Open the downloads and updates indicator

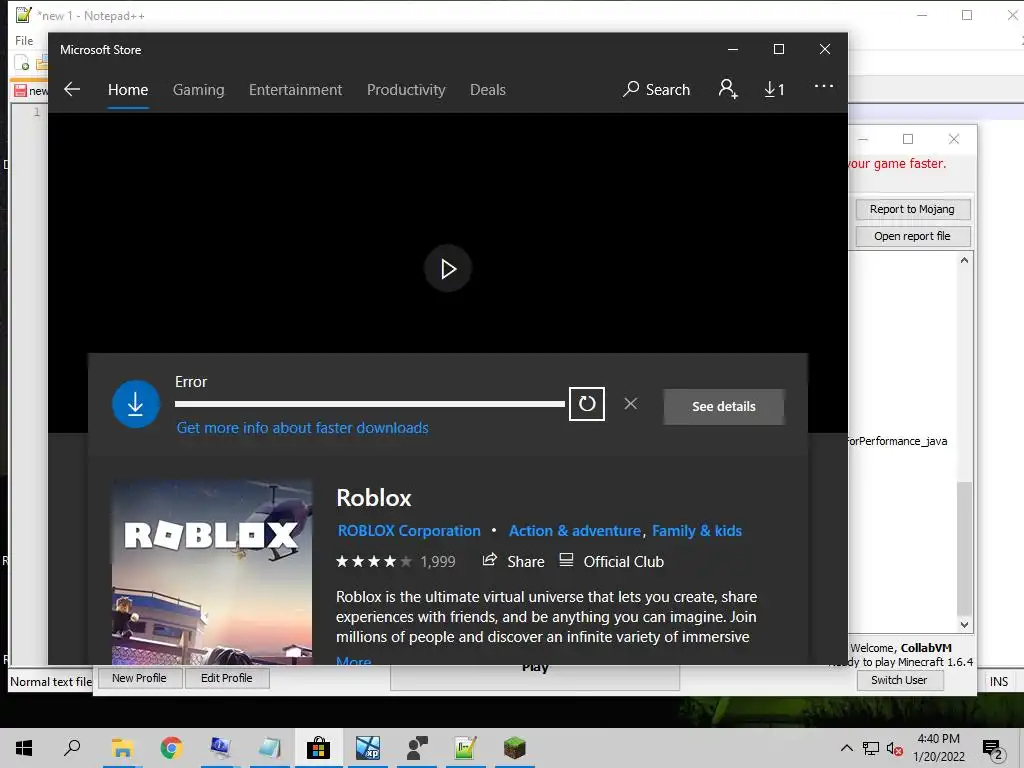(x=775, y=89)
